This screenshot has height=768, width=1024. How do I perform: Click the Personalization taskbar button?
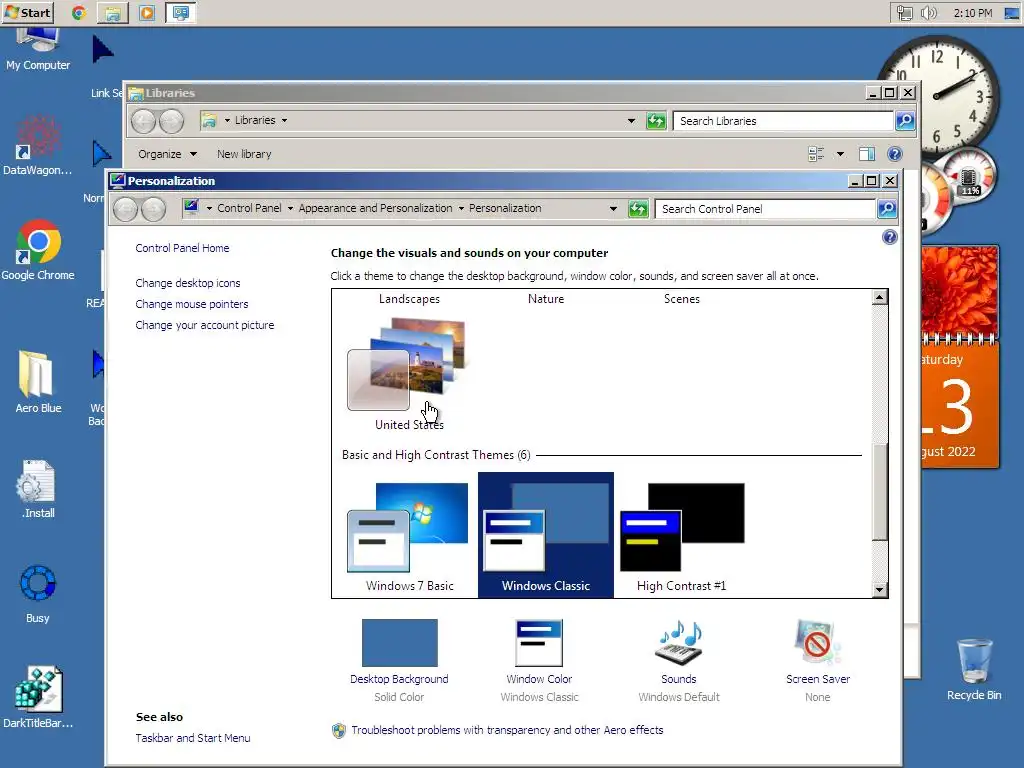pyautogui.click(x=181, y=12)
